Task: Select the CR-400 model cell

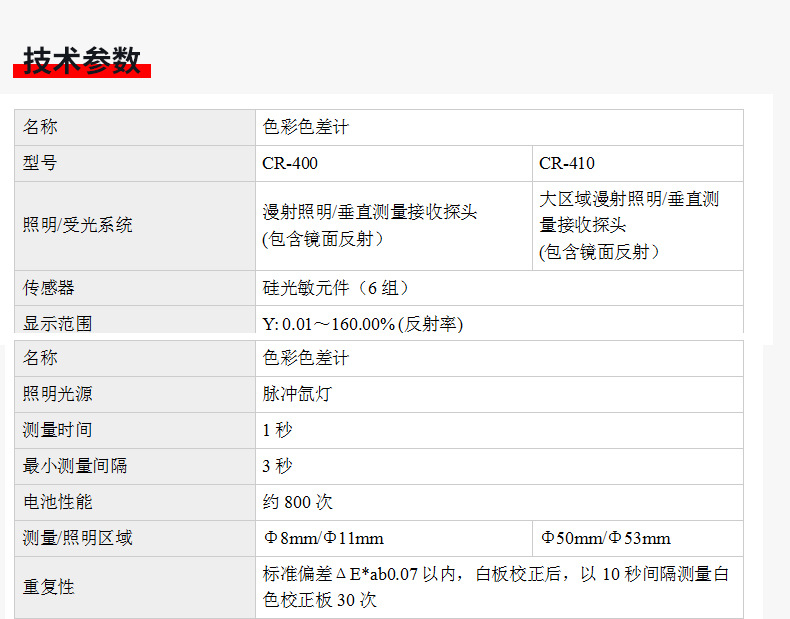Action: click(393, 164)
